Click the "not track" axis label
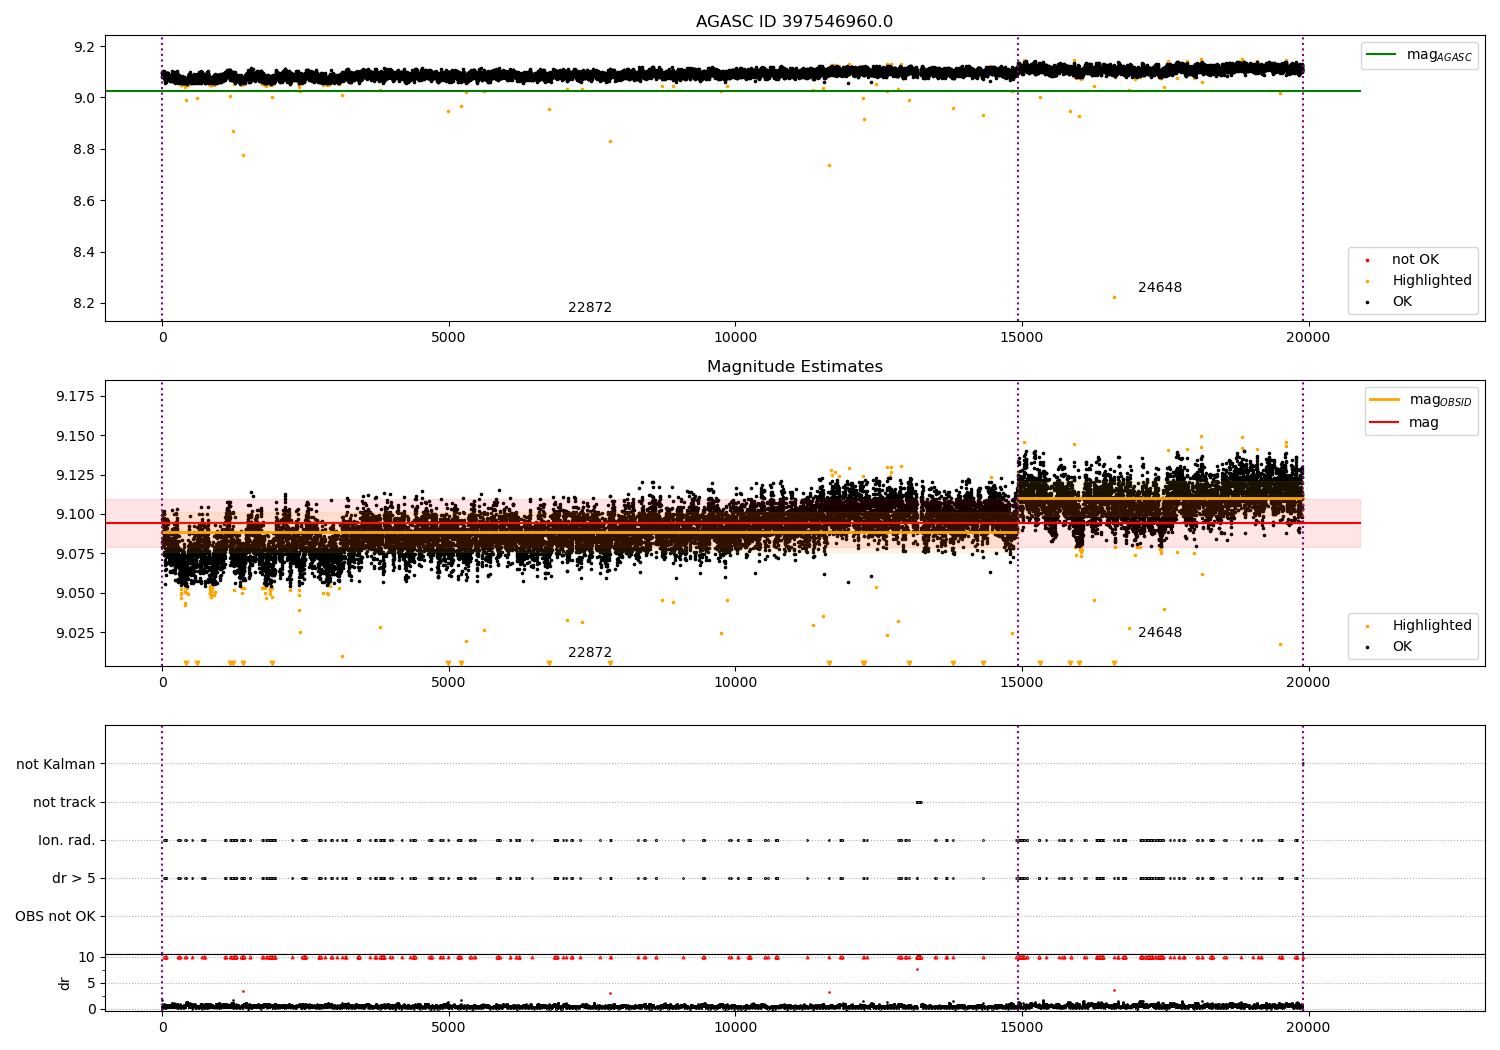1500x1050 pixels. (x=64, y=802)
